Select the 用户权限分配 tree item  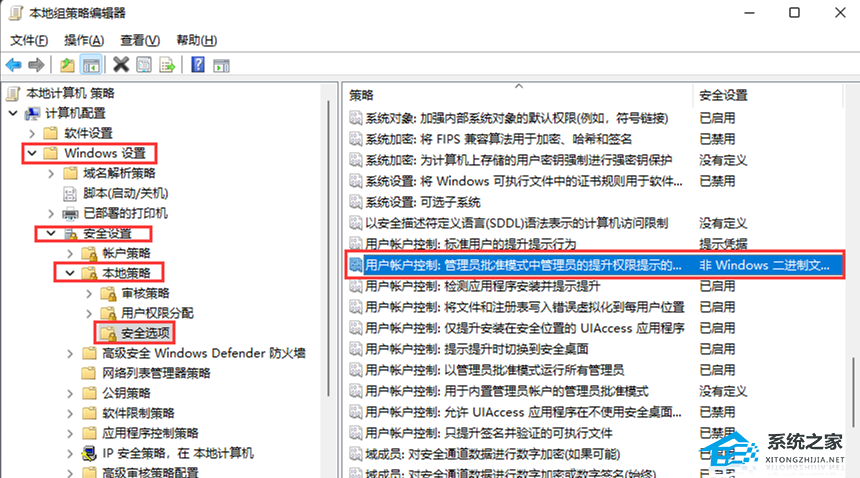[157, 312]
